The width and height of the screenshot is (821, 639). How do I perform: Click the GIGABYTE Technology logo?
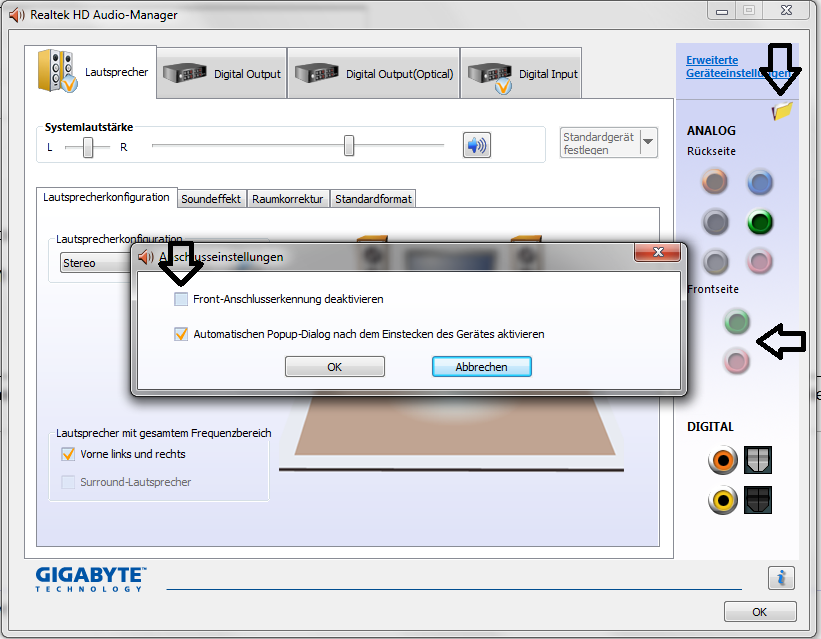(91, 579)
